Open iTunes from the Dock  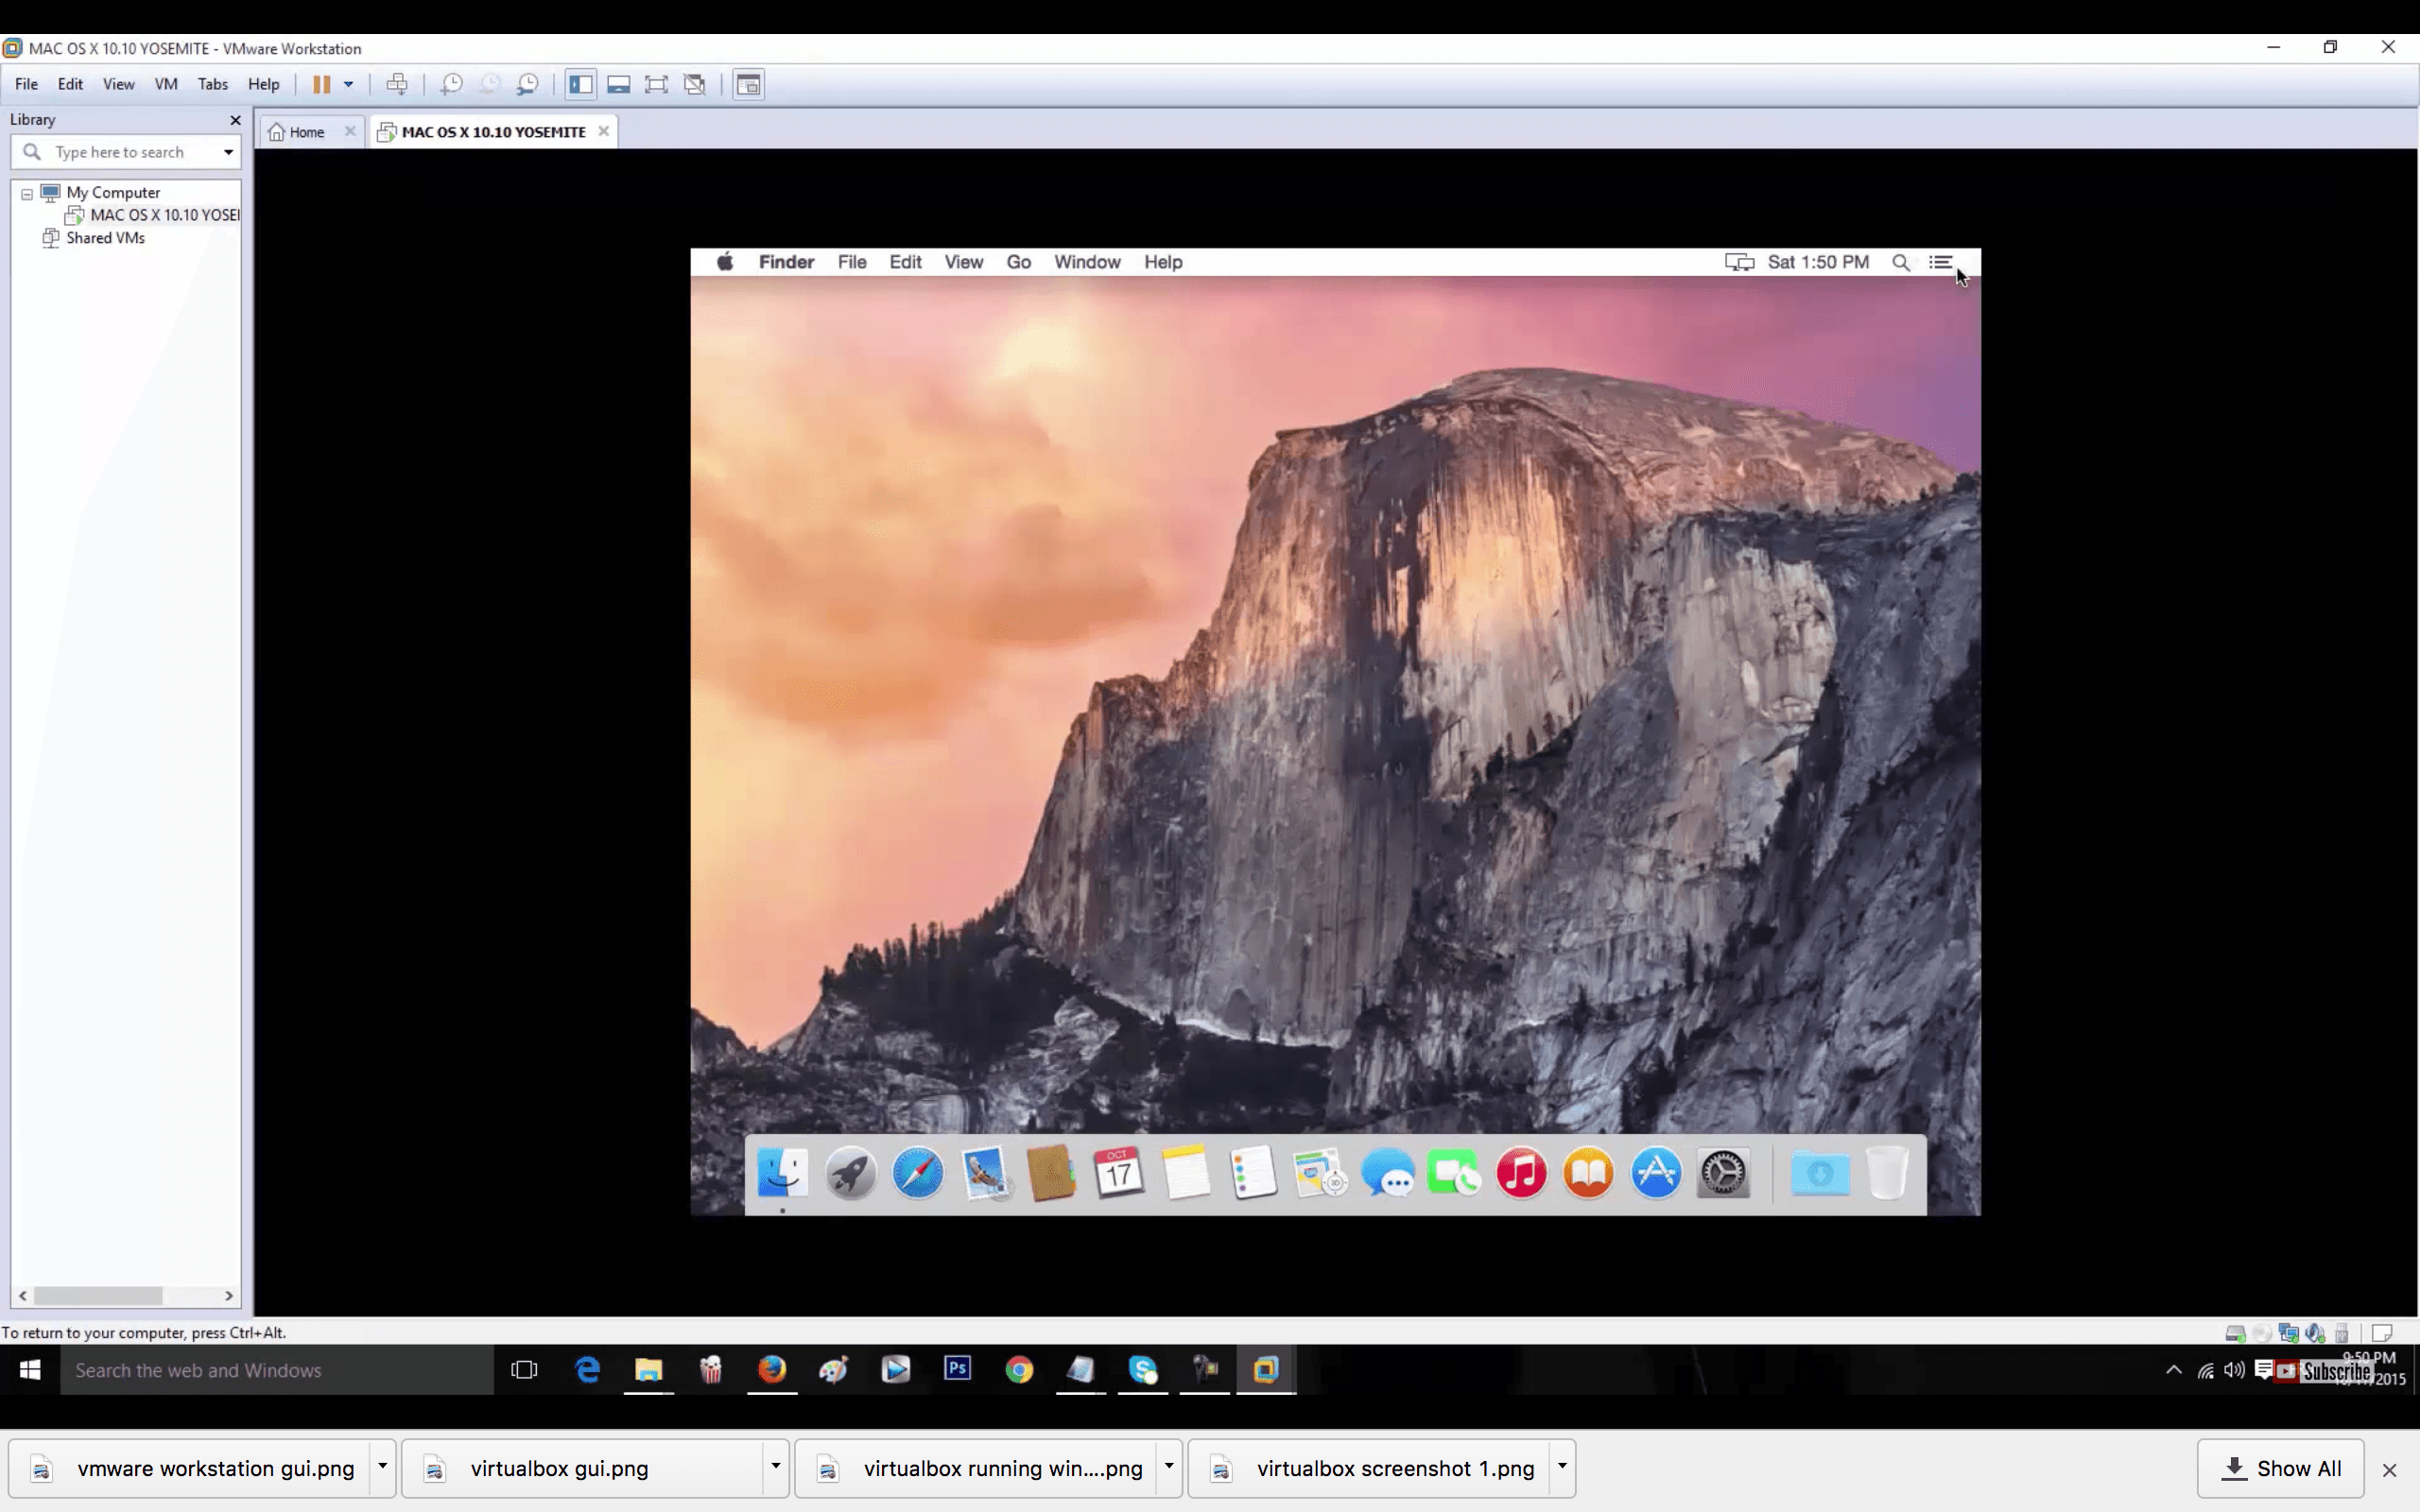click(1521, 1173)
